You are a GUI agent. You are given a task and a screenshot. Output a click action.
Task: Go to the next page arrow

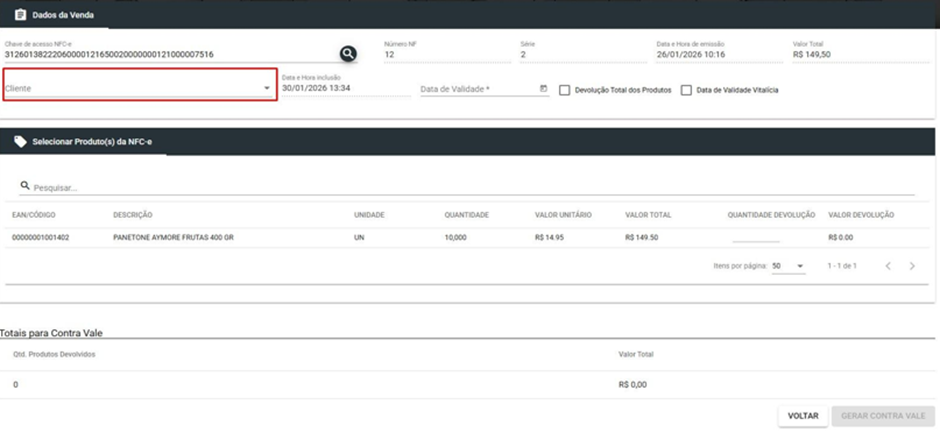pos(912,266)
